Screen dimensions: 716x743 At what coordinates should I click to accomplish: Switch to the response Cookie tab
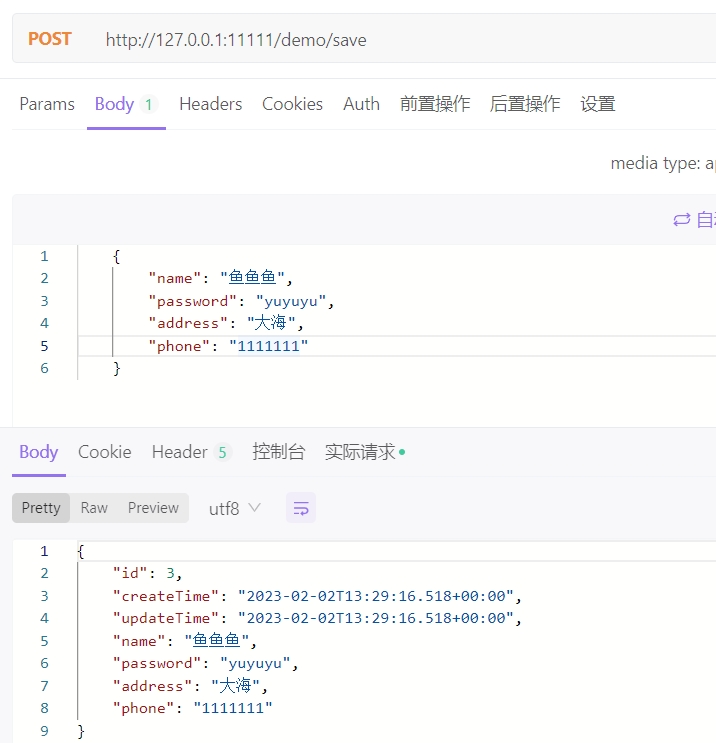click(105, 452)
